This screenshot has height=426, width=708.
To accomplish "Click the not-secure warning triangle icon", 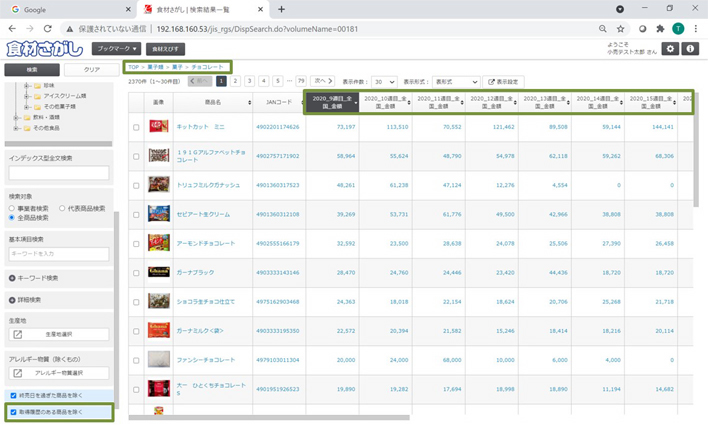I will [x=70, y=29].
